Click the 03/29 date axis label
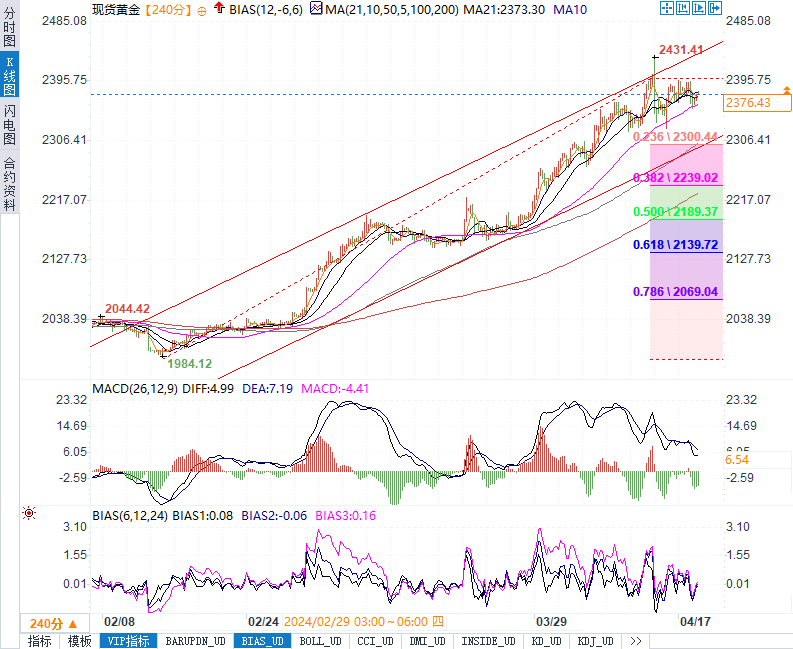 click(x=551, y=622)
